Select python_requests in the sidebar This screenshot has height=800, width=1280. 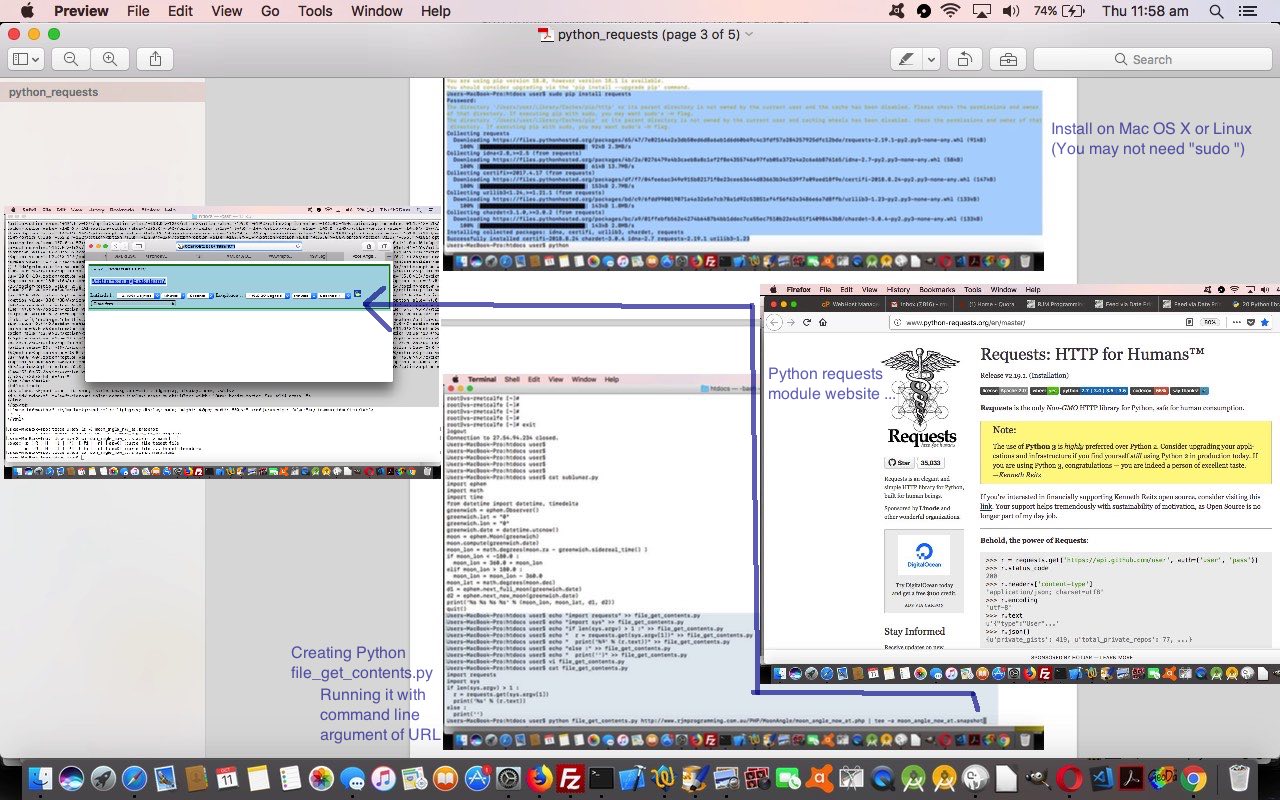pos(54,92)
